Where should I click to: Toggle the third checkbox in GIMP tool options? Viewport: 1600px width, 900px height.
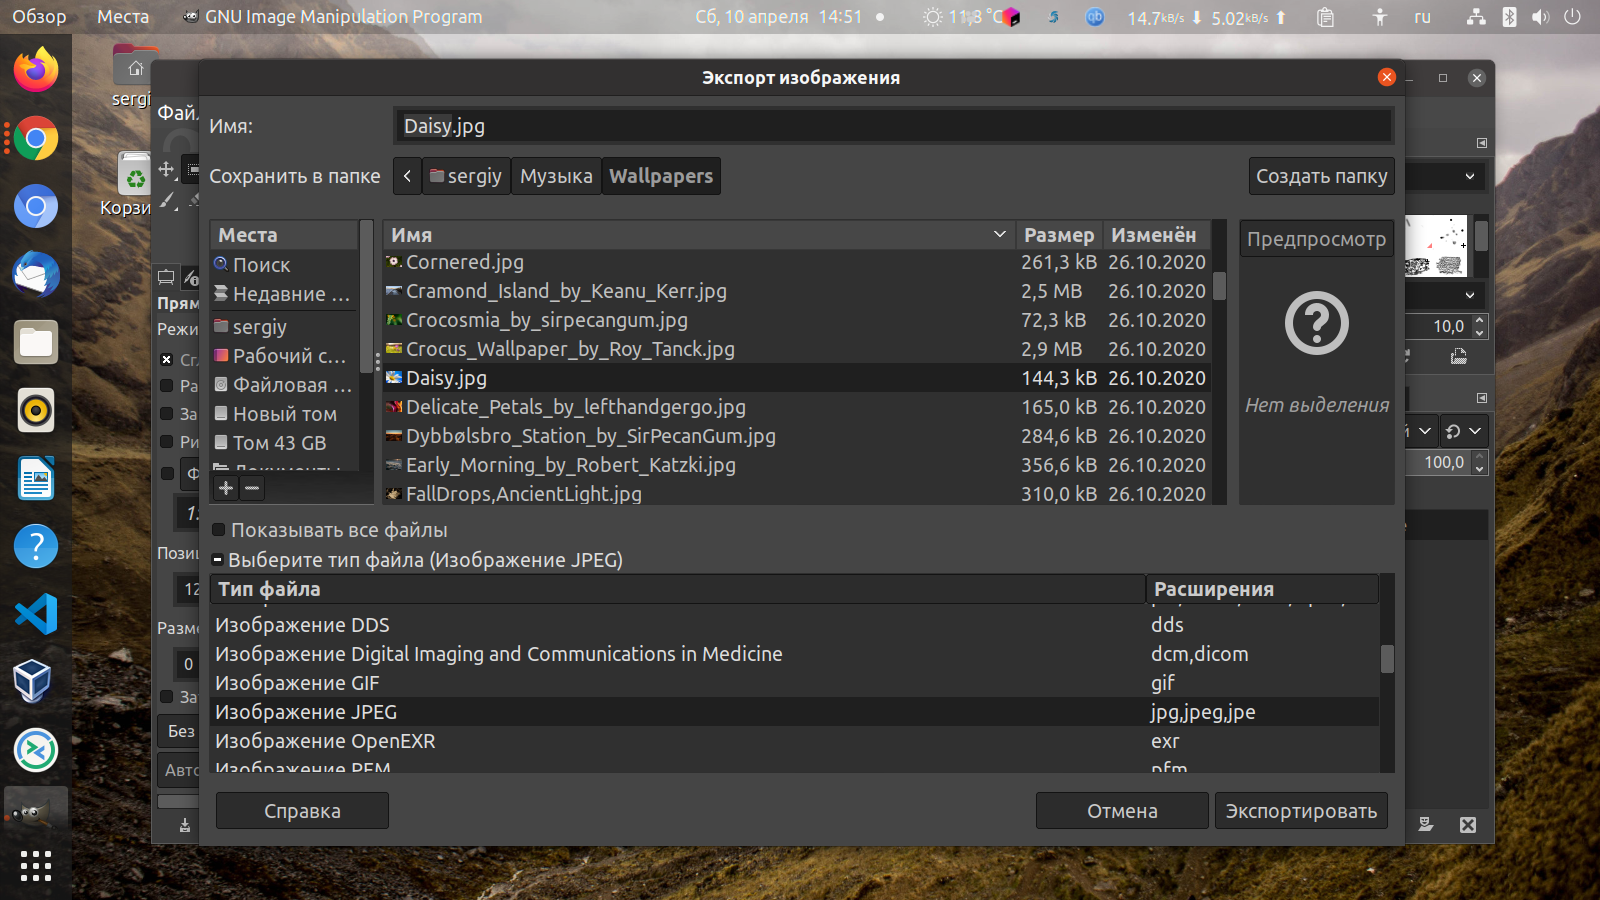[167, 414]
